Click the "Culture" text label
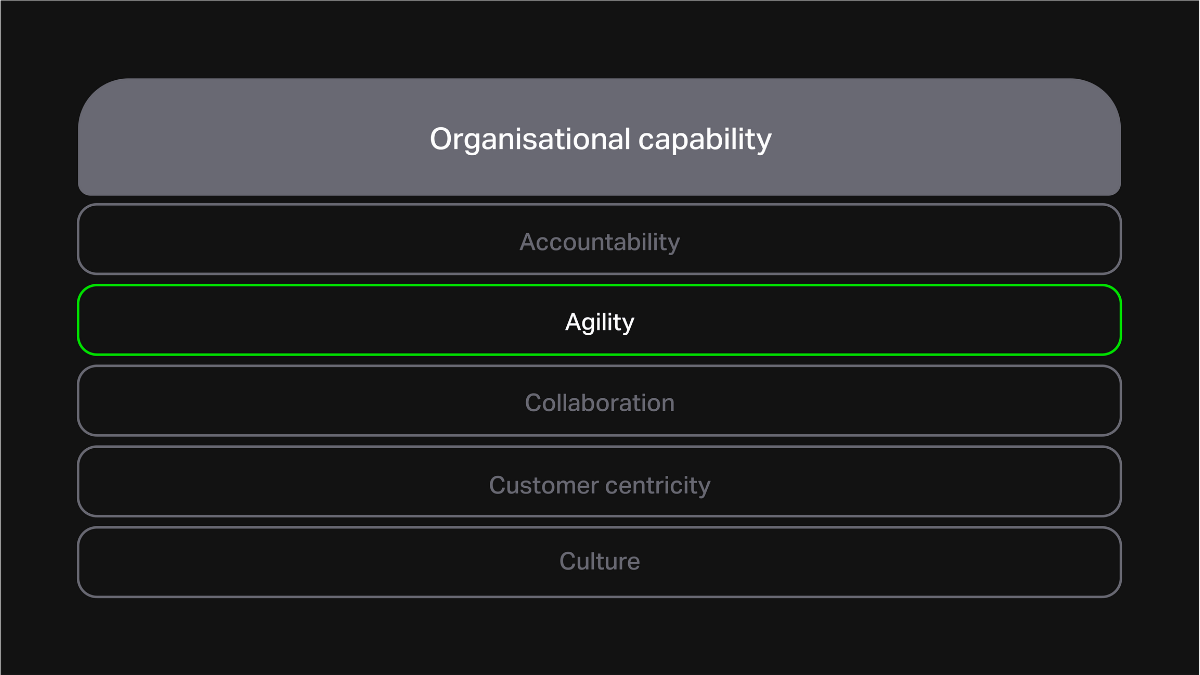Image resolution: width=1200 pixels, height=675 pixels. (x=600, y=561)
